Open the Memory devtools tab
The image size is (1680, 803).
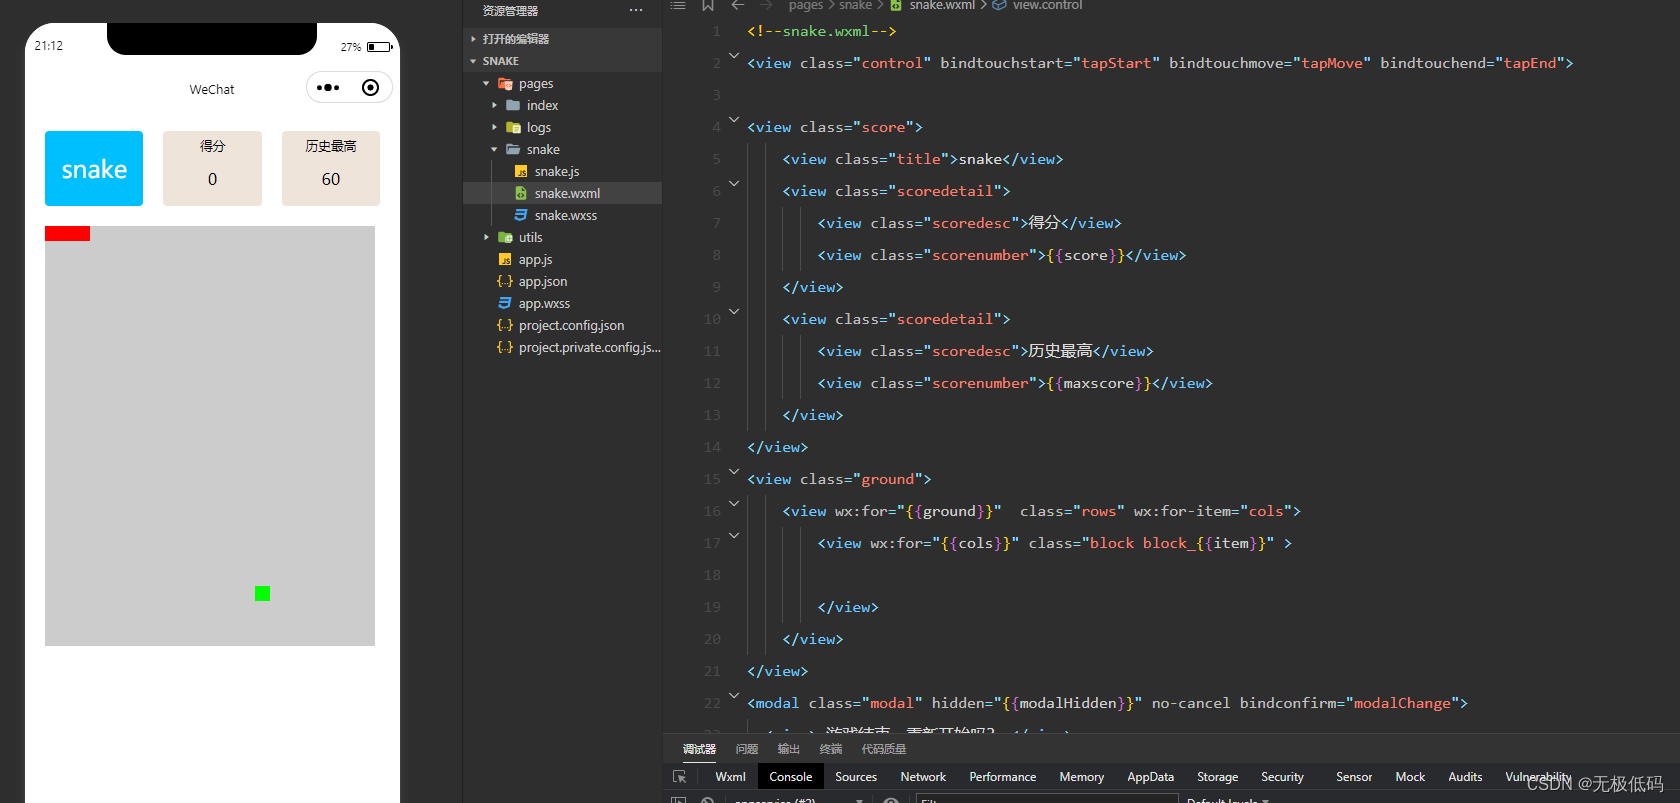coord(1082,777)
